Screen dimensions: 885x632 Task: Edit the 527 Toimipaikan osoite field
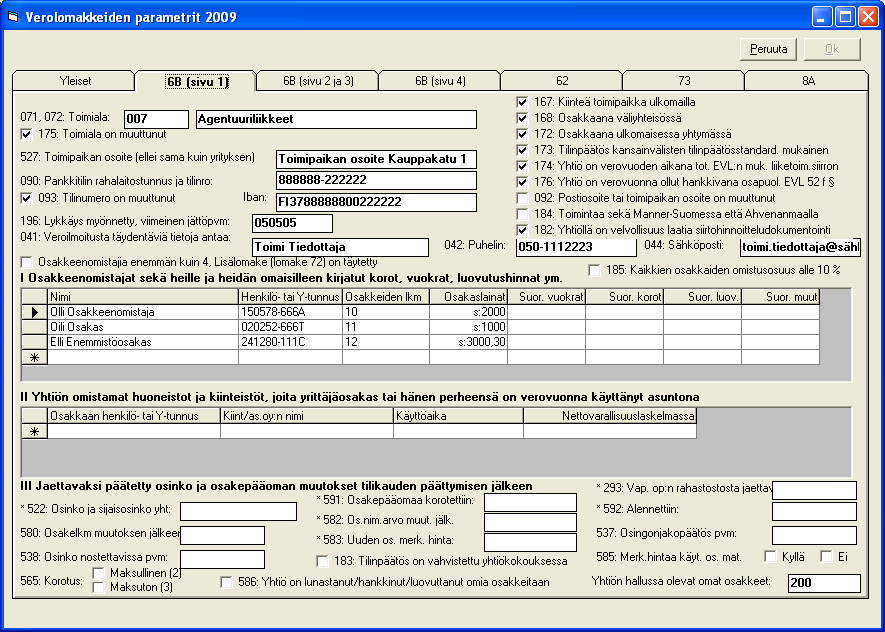[x=376, y=159]
